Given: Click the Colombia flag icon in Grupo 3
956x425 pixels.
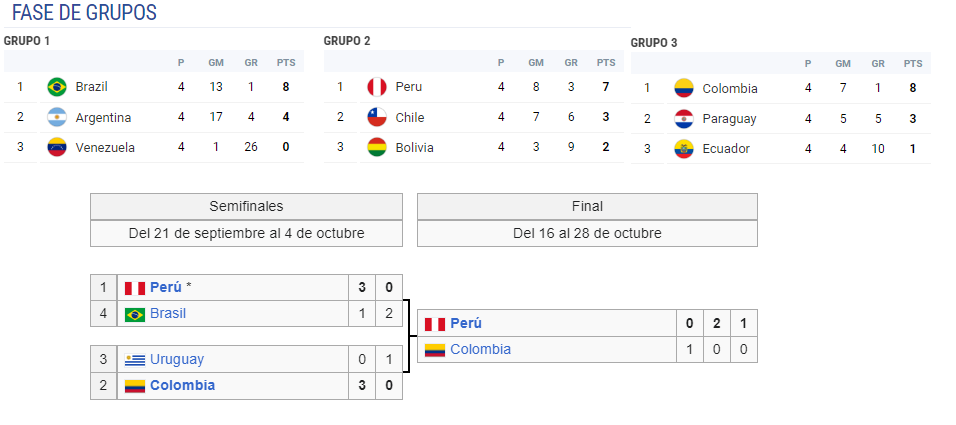Looking at the screenshot, I should point(684,88).
